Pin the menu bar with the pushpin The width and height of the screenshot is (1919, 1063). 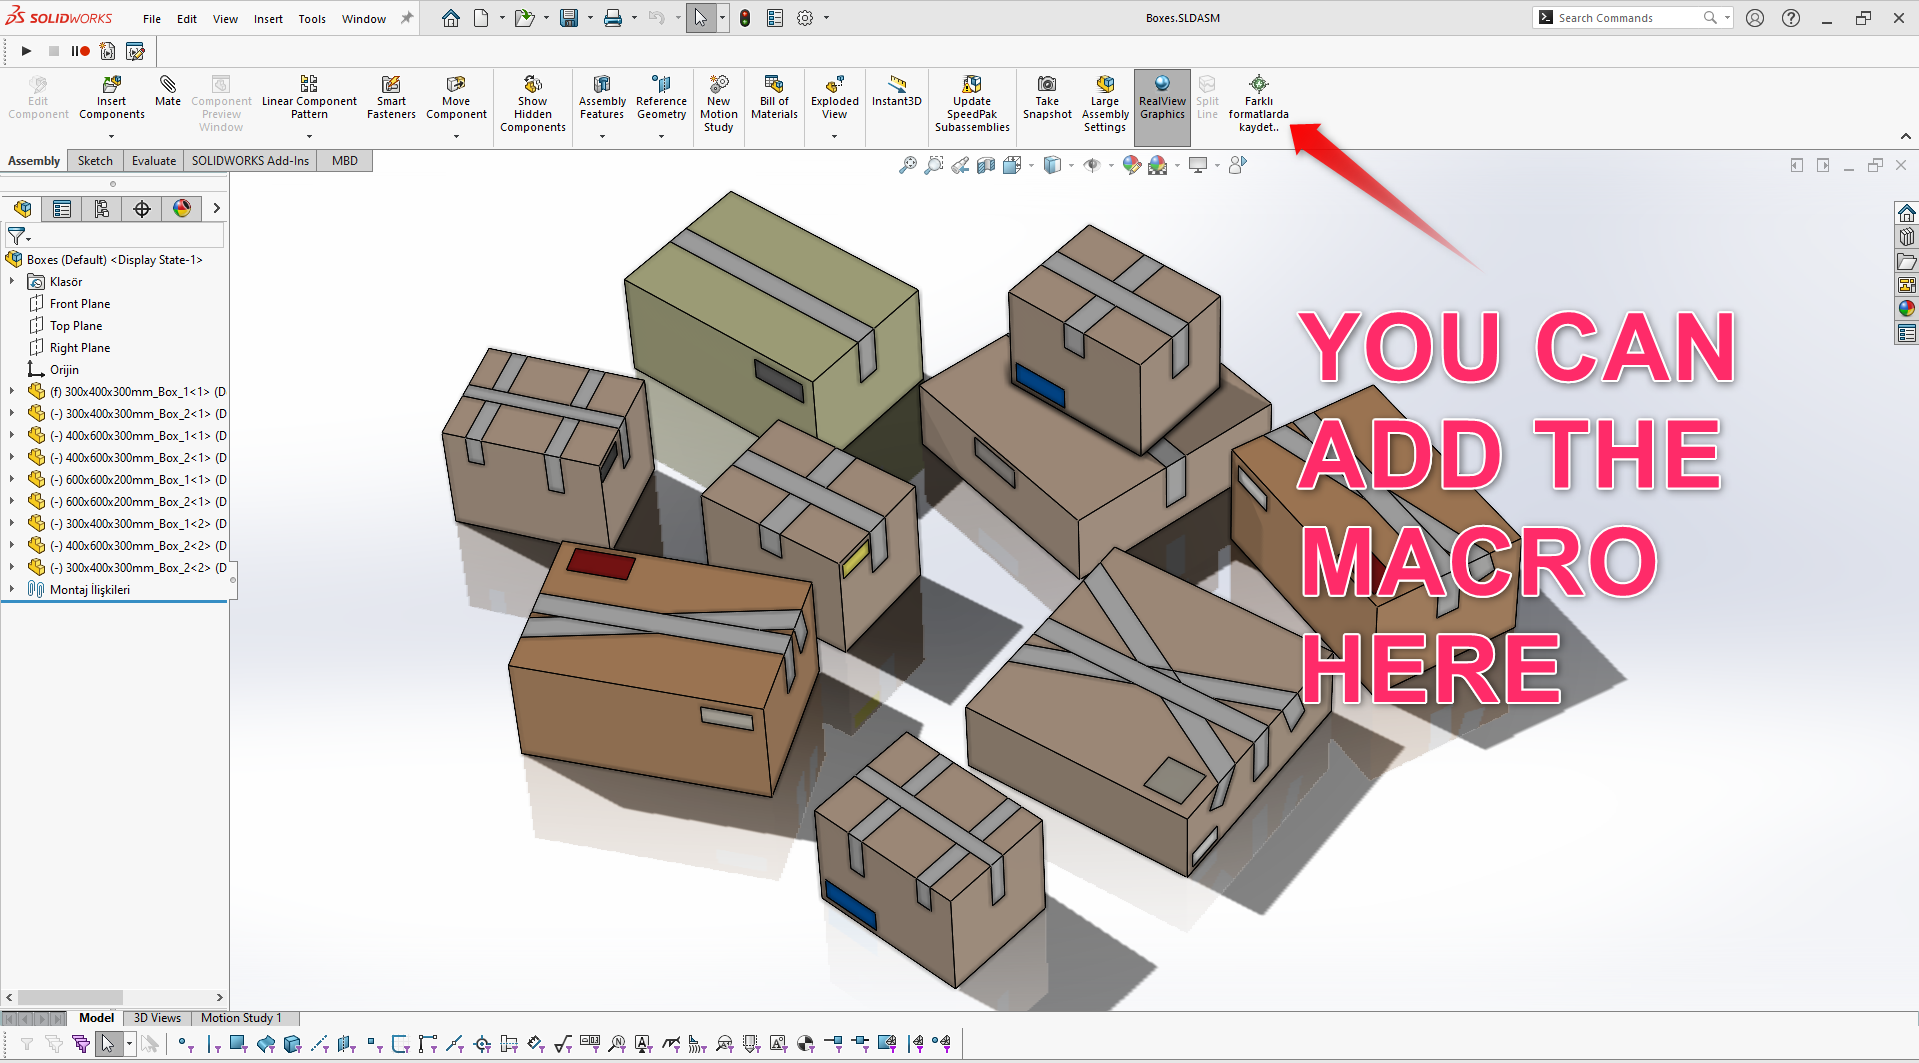tap(407, 18)
